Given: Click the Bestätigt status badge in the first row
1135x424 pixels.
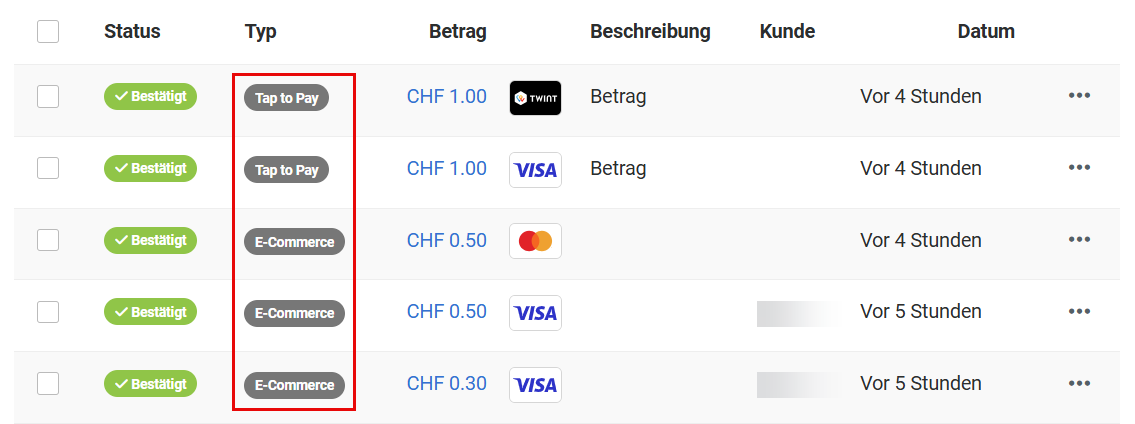Looking at the screenshot, I should click(151, 96).
